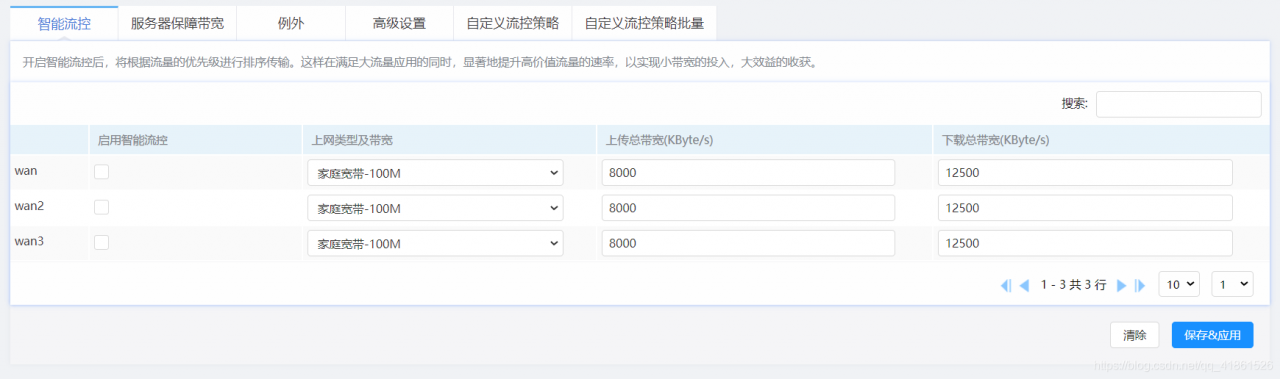Open wan3 家庭宽带-100M type dropdown
Viewport: 1280px width, 379px height.
coord(435,244)
